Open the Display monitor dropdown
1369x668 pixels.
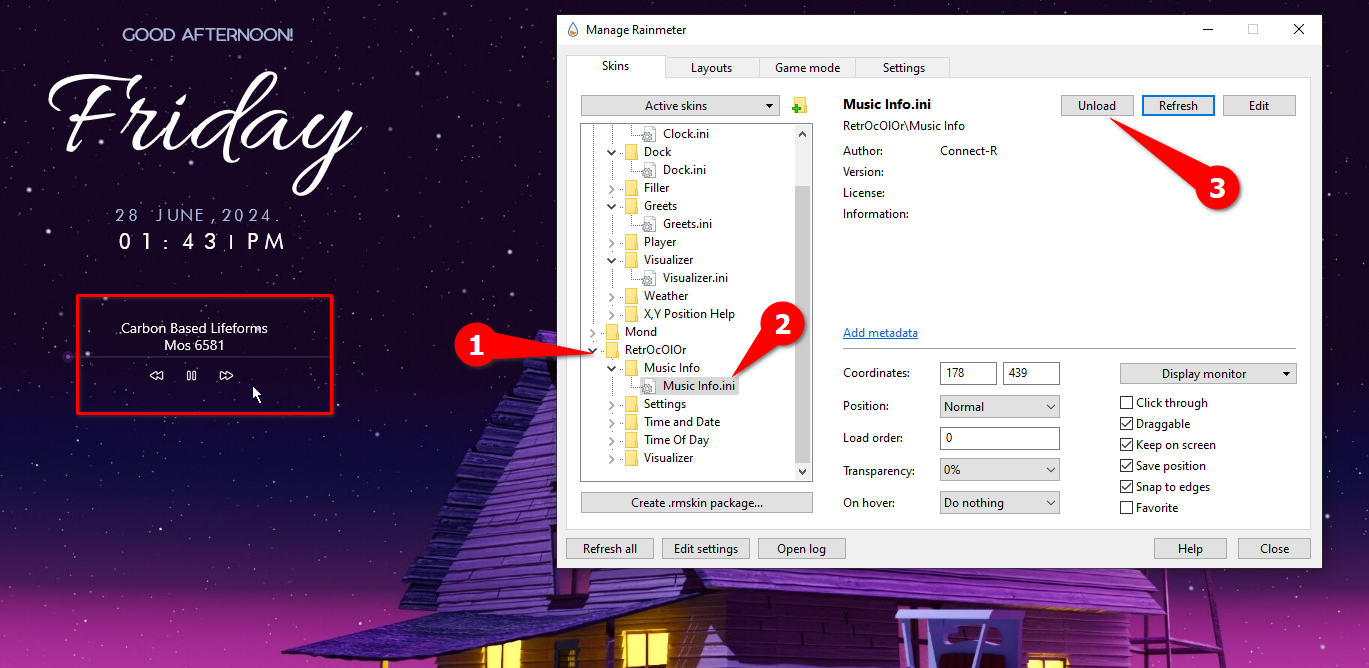[1208, 373]
